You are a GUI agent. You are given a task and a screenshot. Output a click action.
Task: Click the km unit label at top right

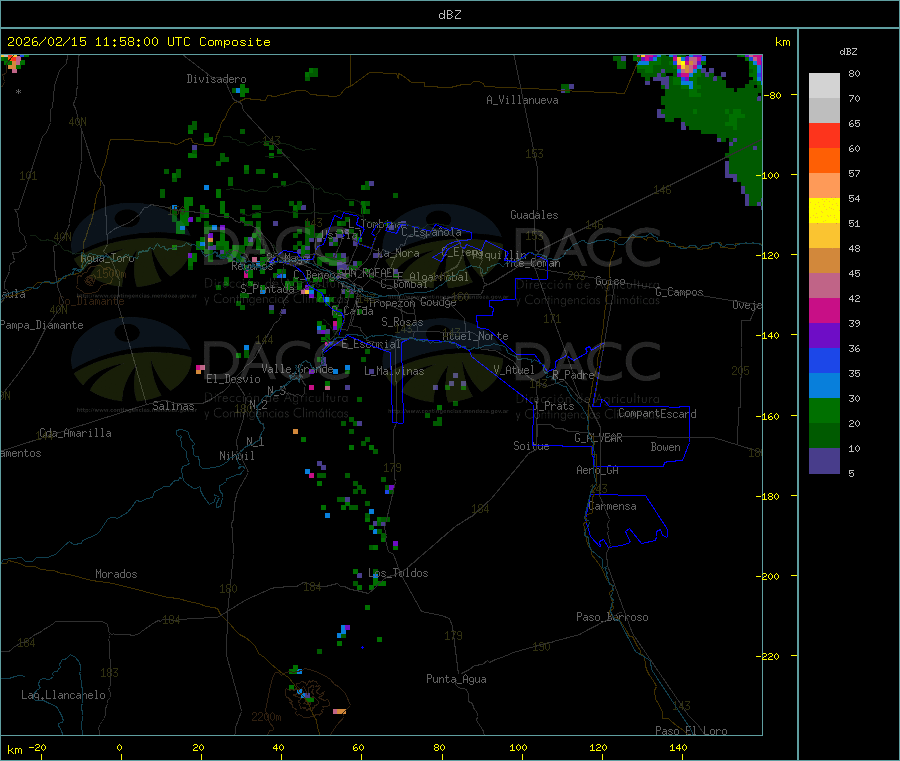tap(782, 42)
